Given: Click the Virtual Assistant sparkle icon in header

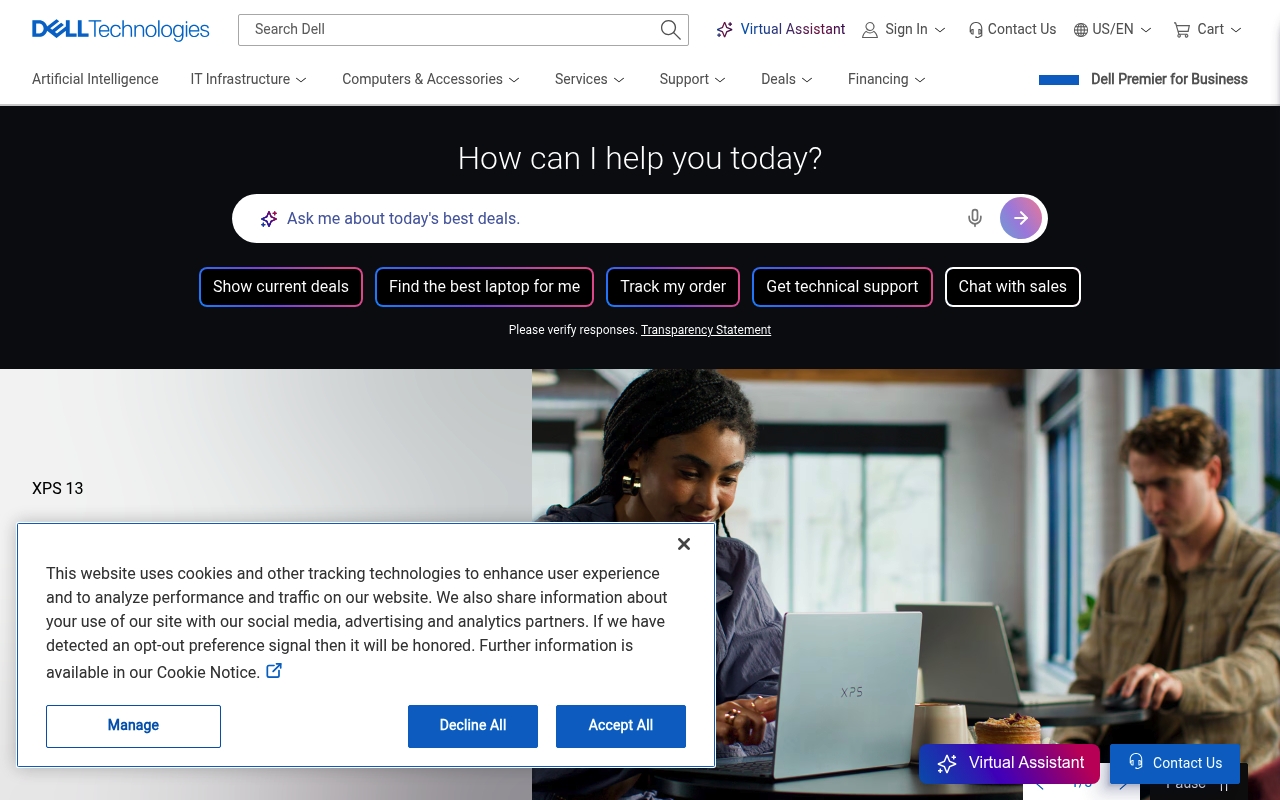Looking at the screenshot, I should coord(725,30).
